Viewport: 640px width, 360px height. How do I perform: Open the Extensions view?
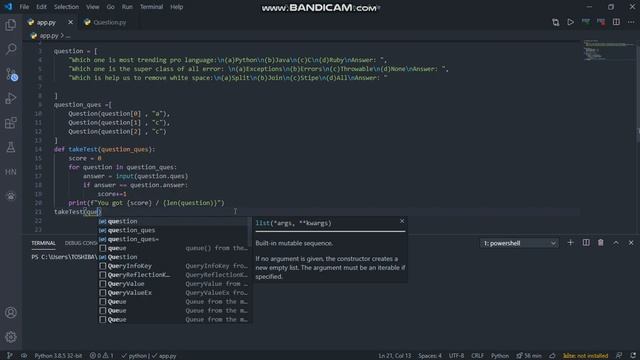pyautogui.click(x=11, y=123)
